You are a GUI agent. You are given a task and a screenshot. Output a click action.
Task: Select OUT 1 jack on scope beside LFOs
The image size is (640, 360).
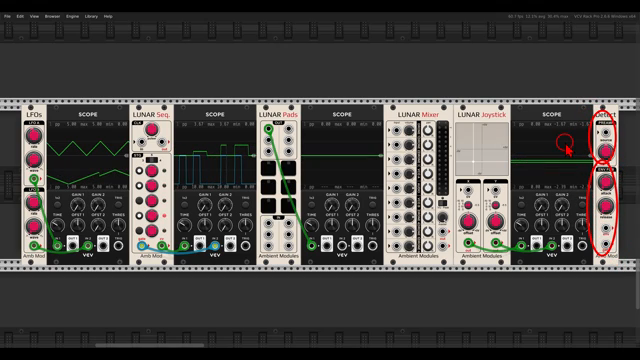click(x=73, y=246)
